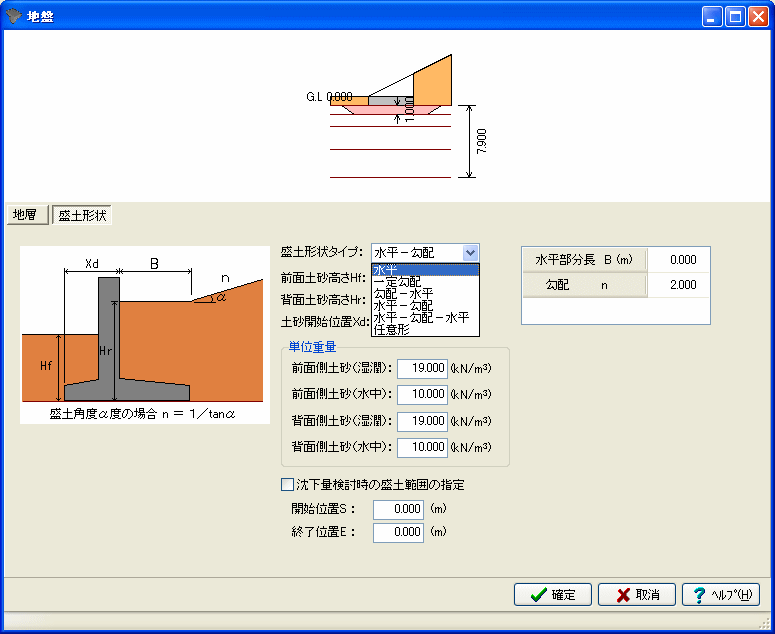Choose 水平－勾配 in the open list

click(x=426, y=305)
